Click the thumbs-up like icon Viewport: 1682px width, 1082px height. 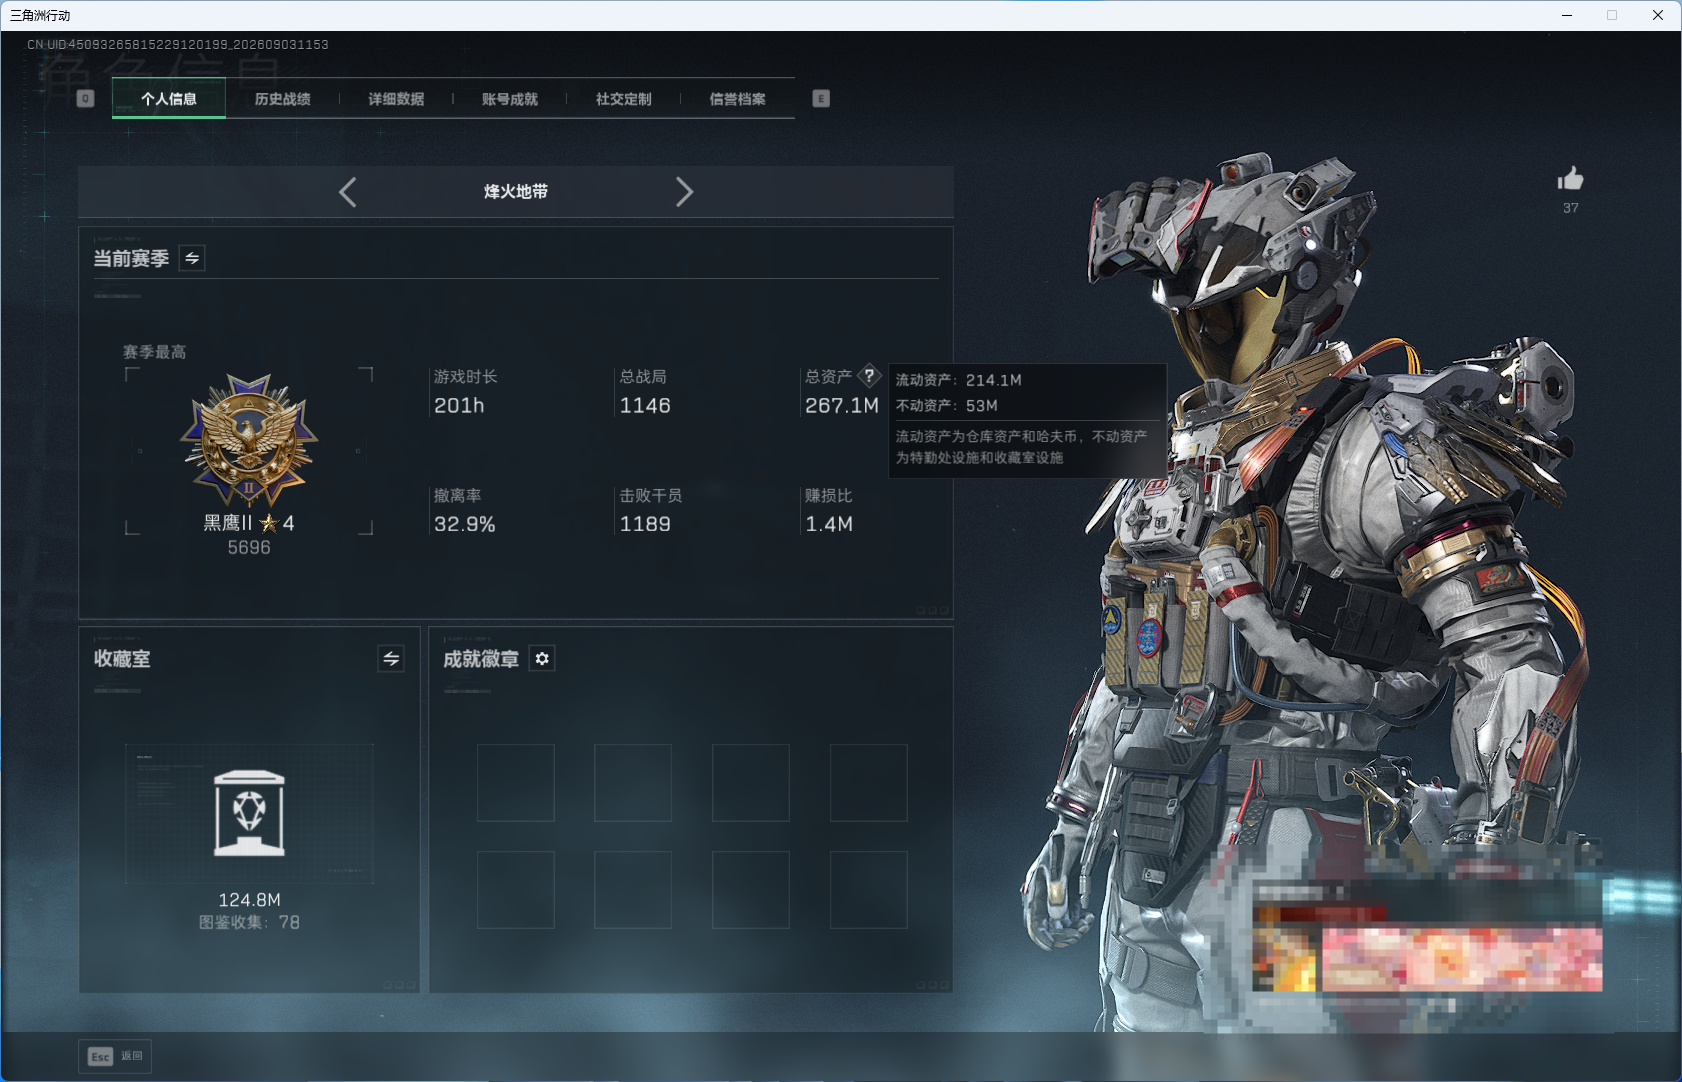(1570, 179)
